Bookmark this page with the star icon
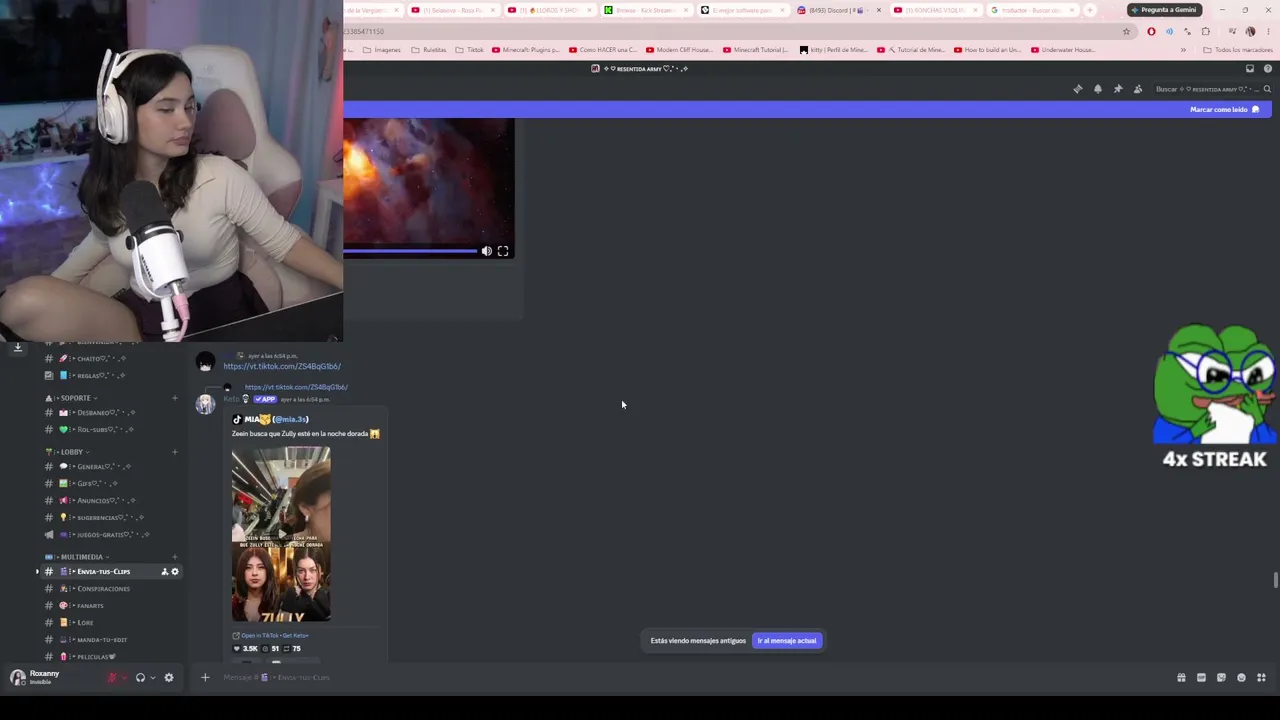 (1126, 32)
